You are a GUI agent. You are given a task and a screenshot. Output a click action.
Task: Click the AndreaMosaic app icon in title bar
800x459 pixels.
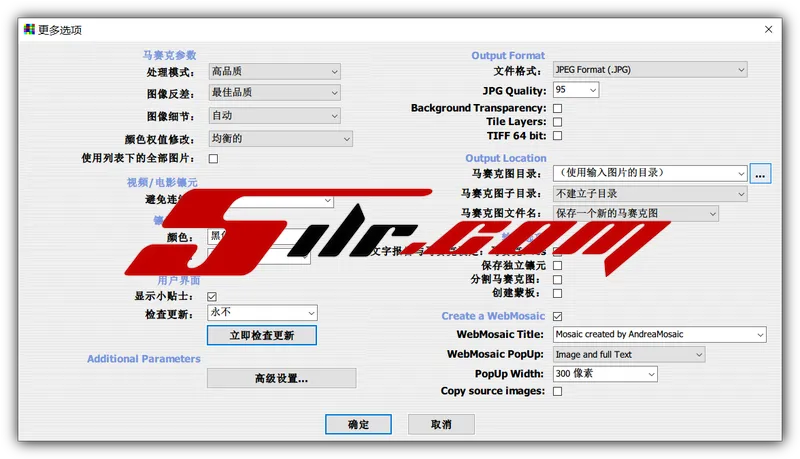coord(29,30)
